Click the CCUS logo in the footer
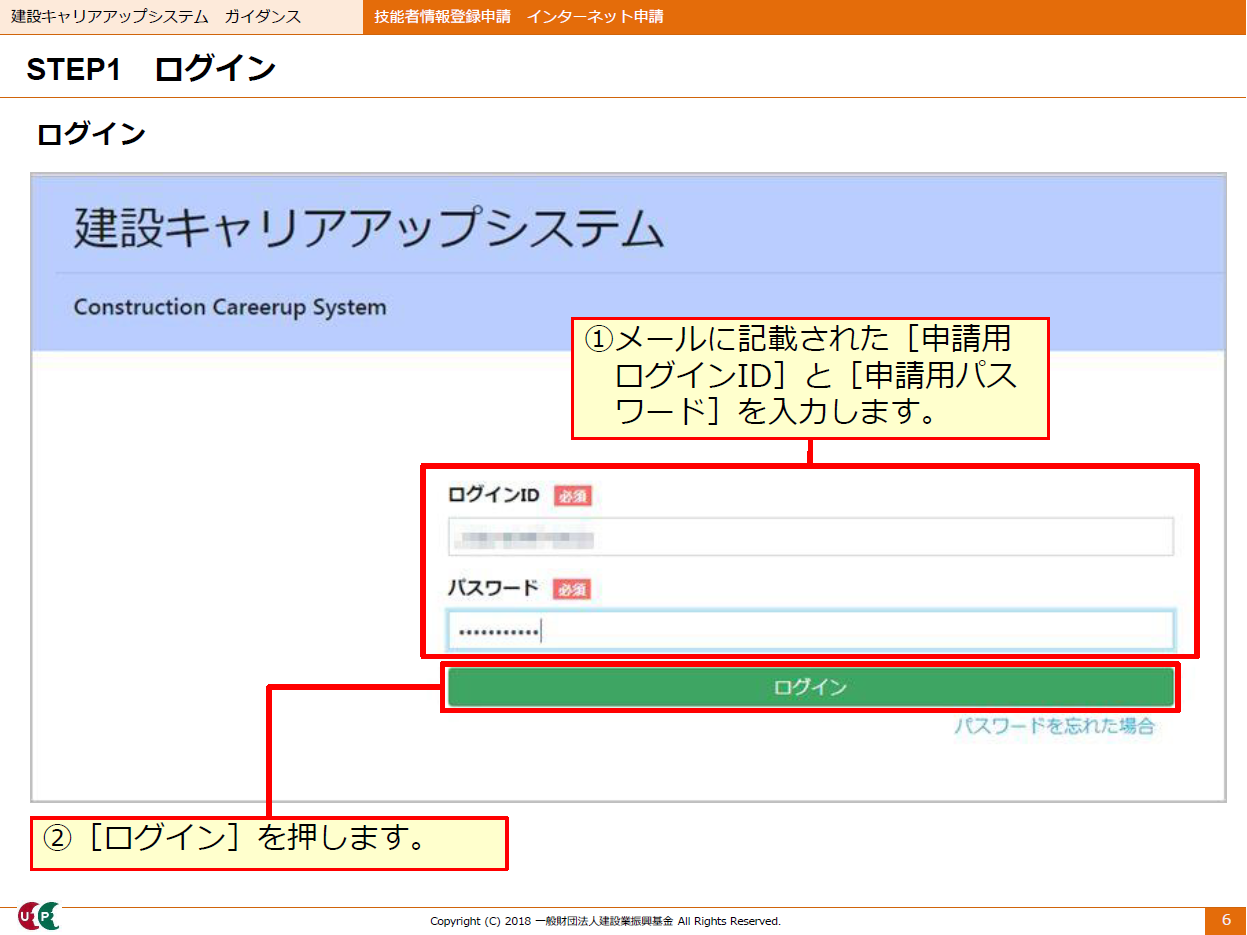 (39, 916)
